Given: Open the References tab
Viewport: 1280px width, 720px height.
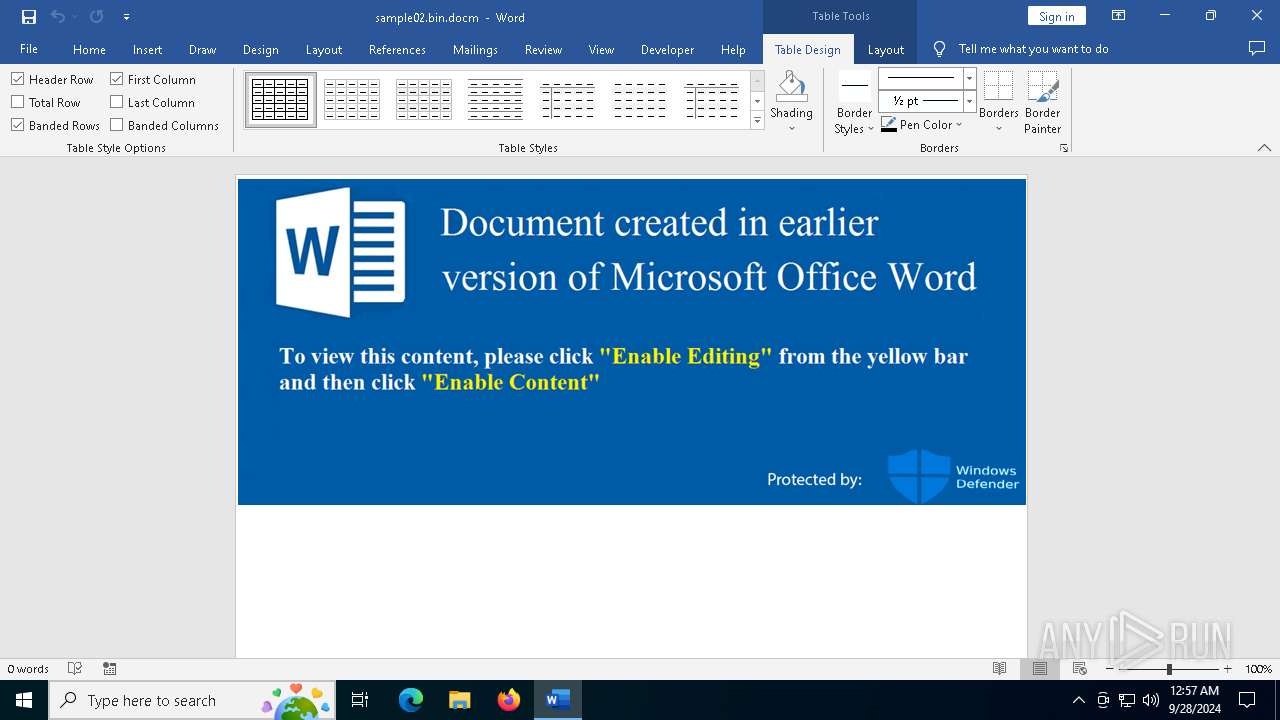Looking at the screenshot, I should pyautogui.click(x=397, y=49).
